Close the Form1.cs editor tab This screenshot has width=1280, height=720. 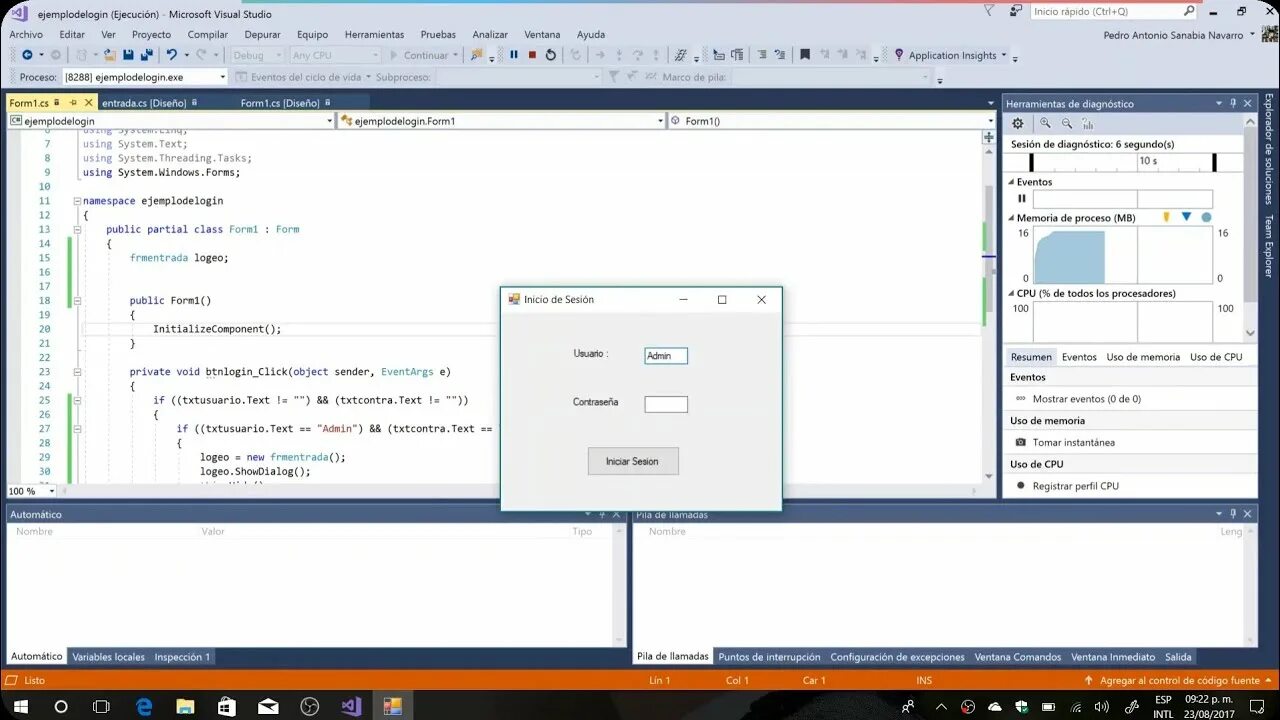pos(89,102)
